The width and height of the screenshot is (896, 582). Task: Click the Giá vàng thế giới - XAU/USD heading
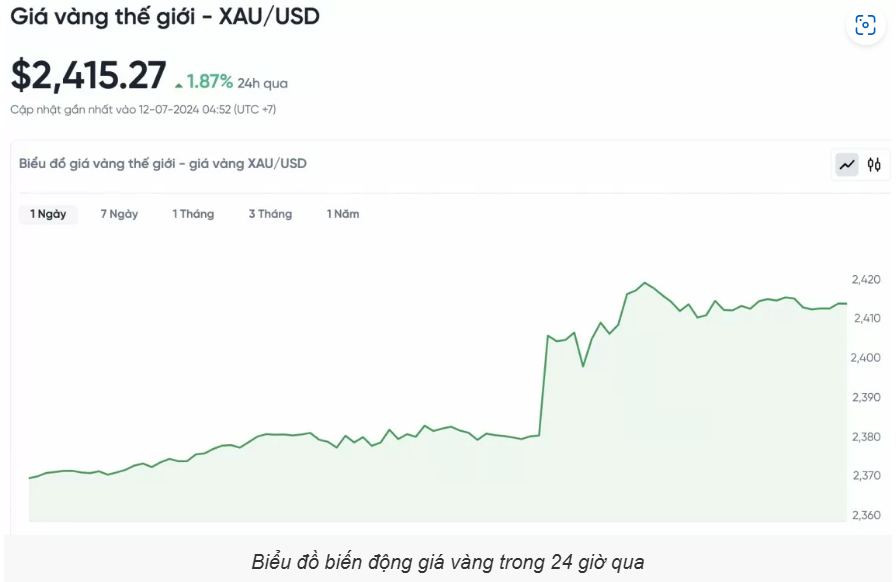[x=165, y=17]
